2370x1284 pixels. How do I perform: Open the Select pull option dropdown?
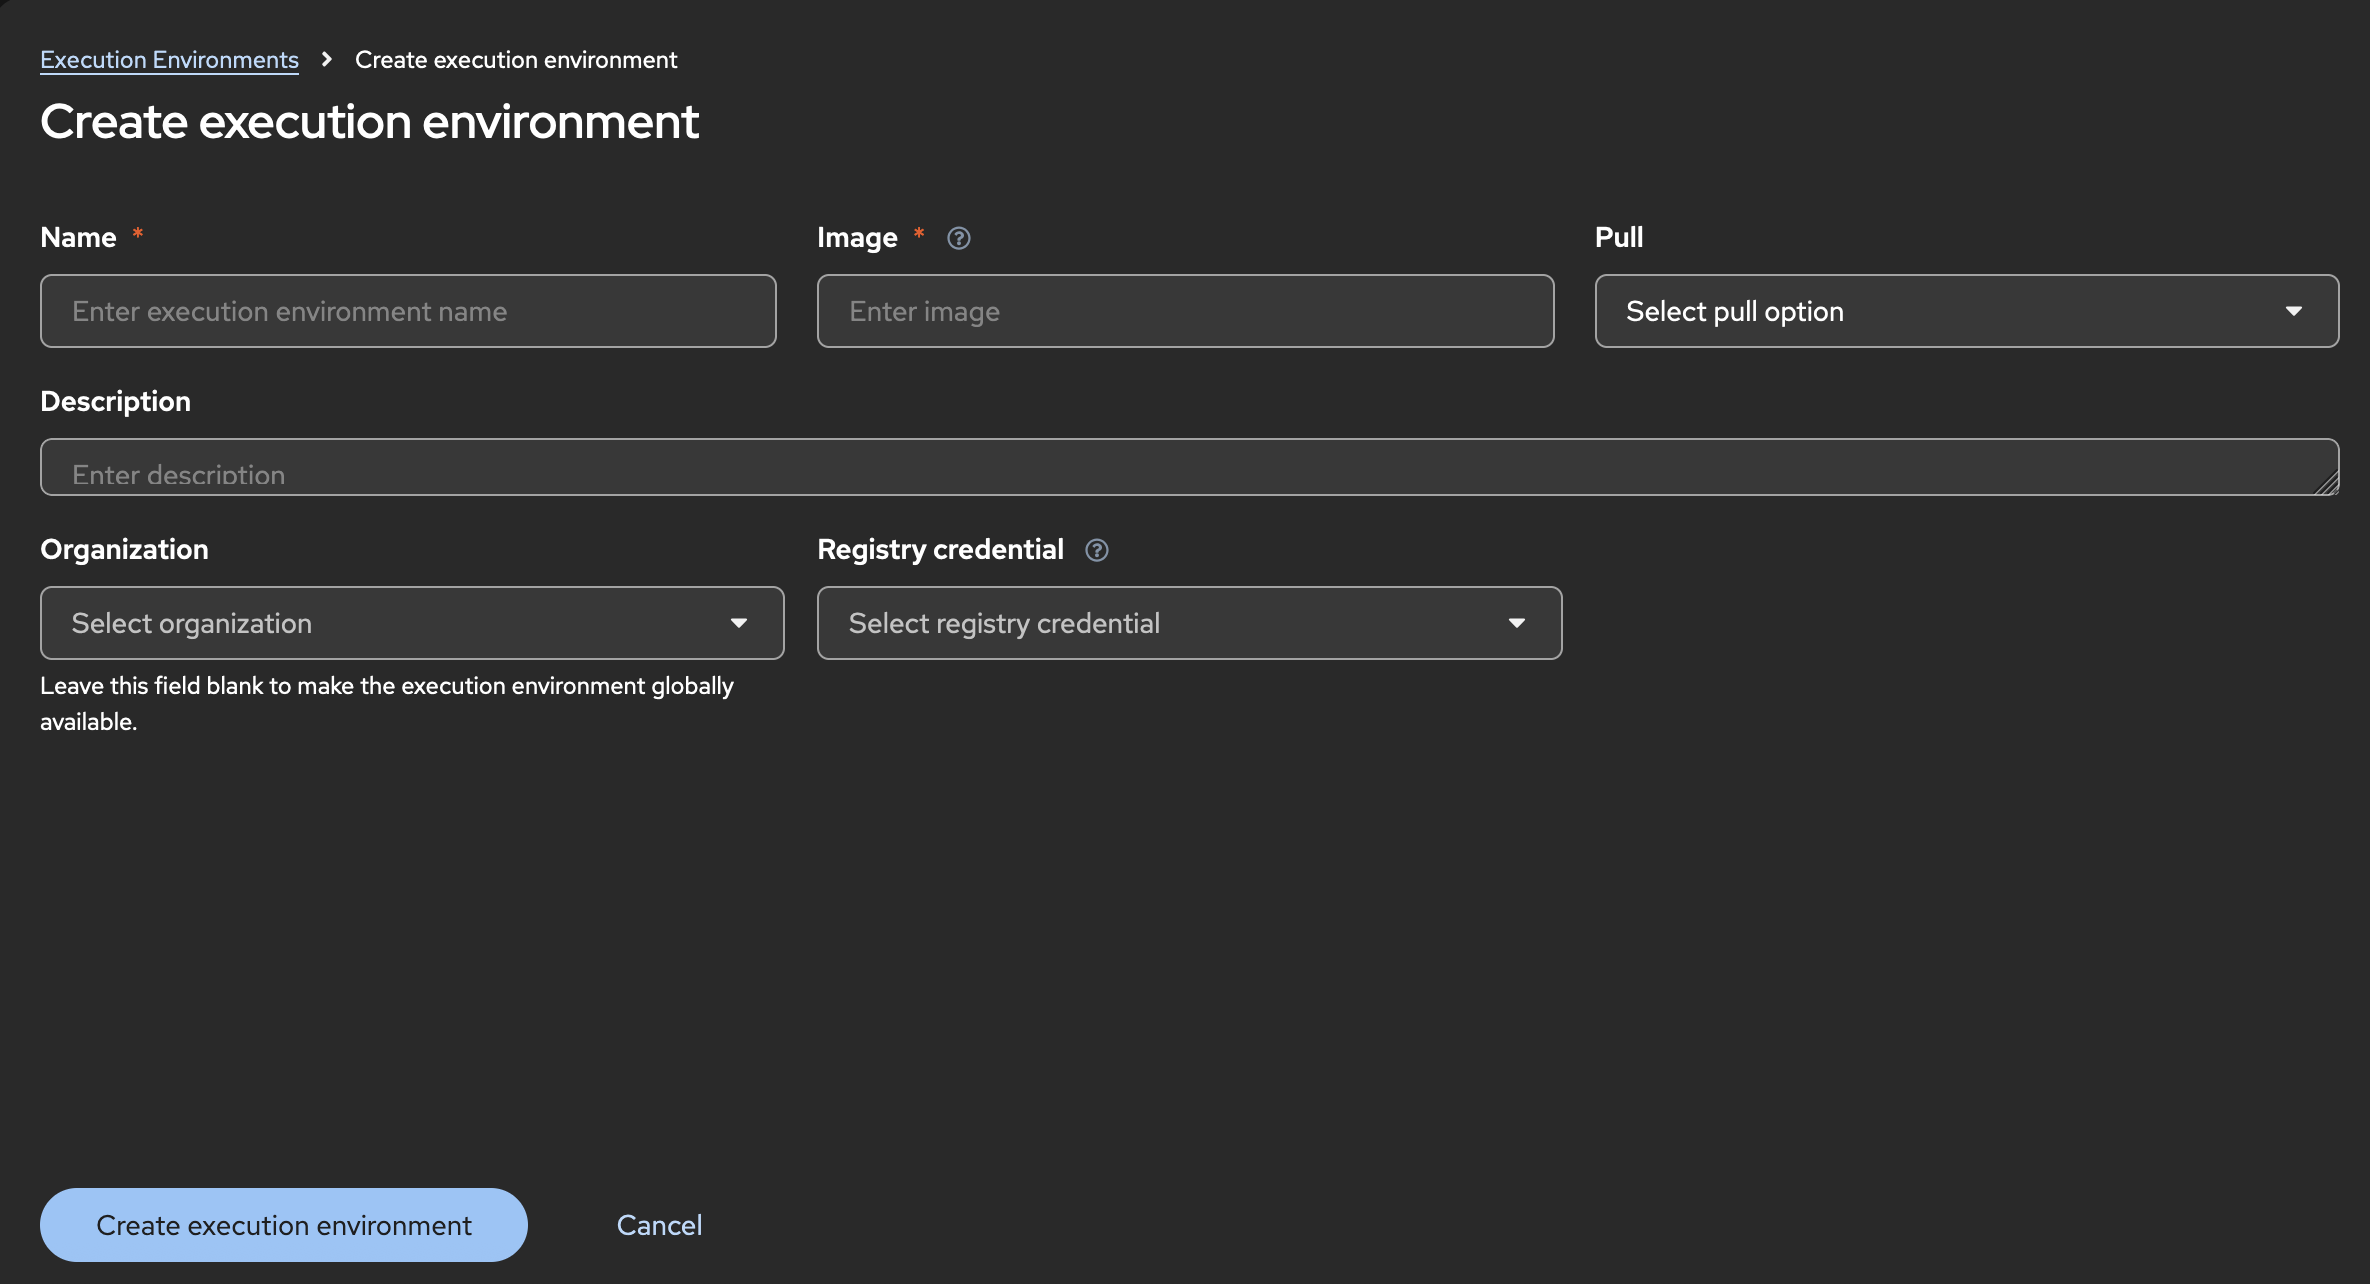coord(1966,311)
